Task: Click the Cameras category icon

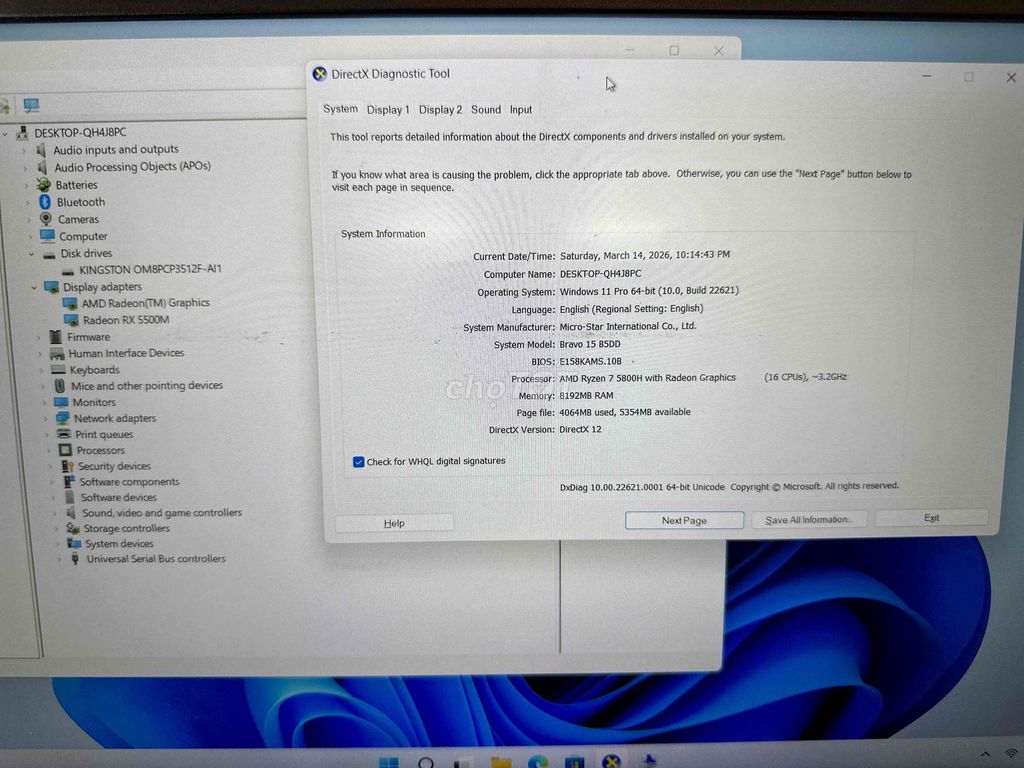Action: [x=46, y=219]
